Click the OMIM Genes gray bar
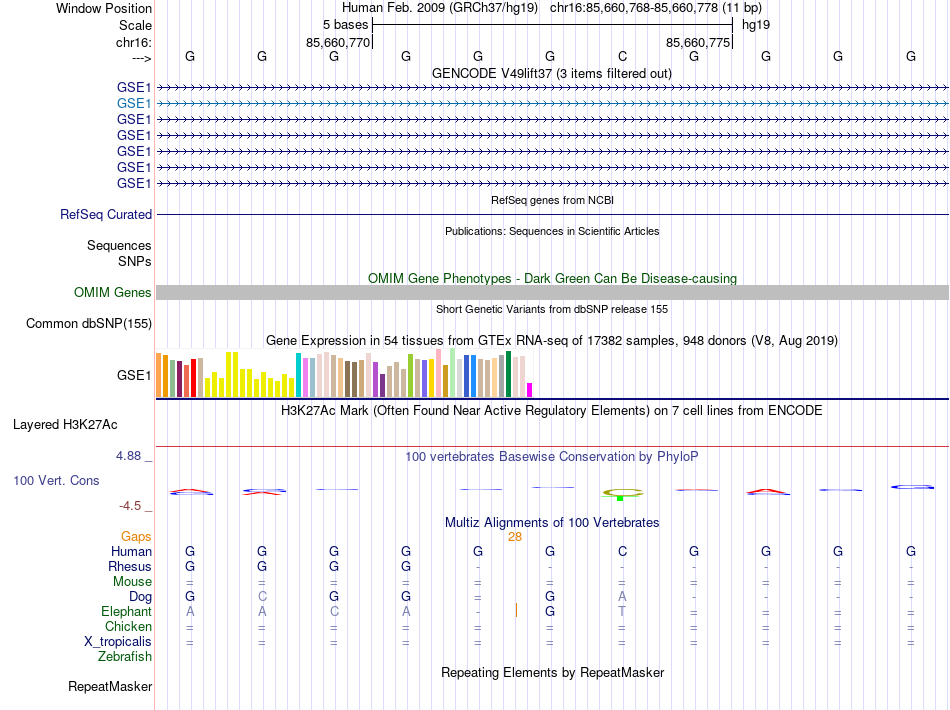 coord(552,293)
